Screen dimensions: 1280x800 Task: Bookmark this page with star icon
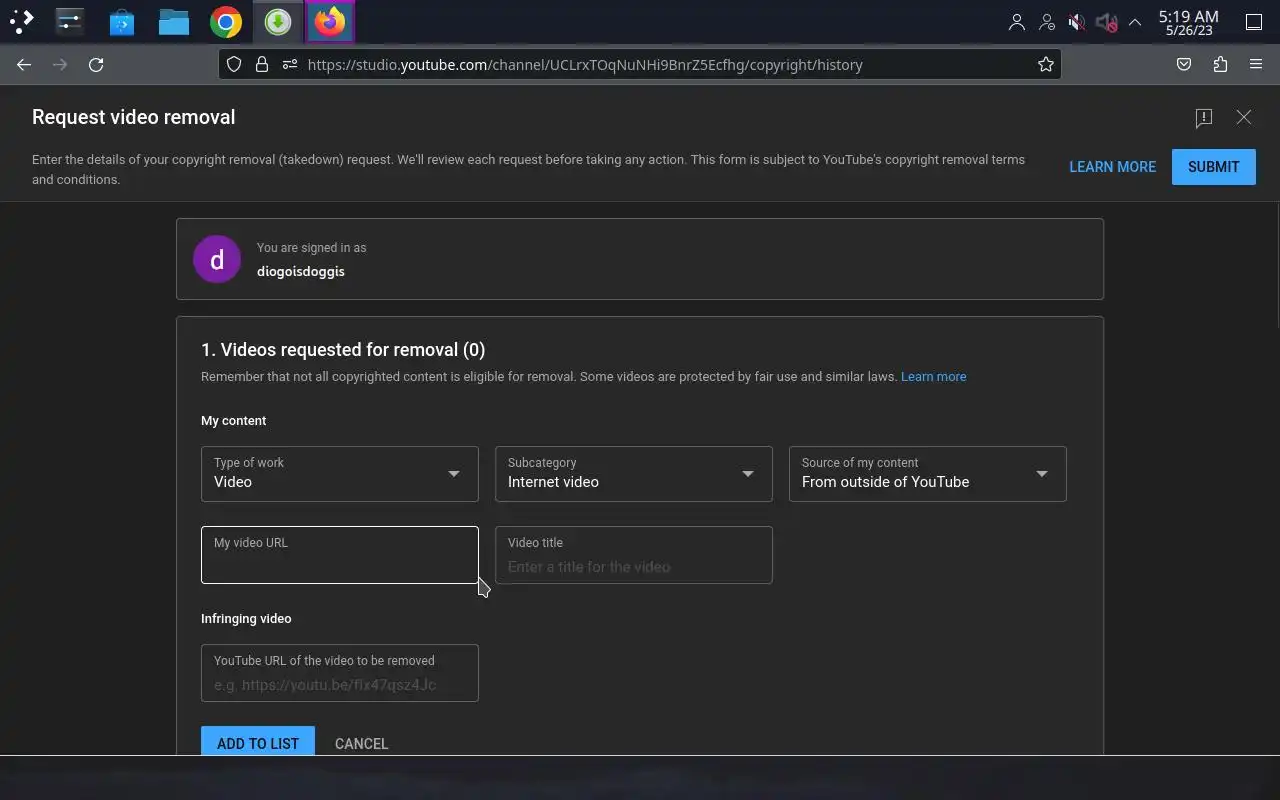[1045, 64]
